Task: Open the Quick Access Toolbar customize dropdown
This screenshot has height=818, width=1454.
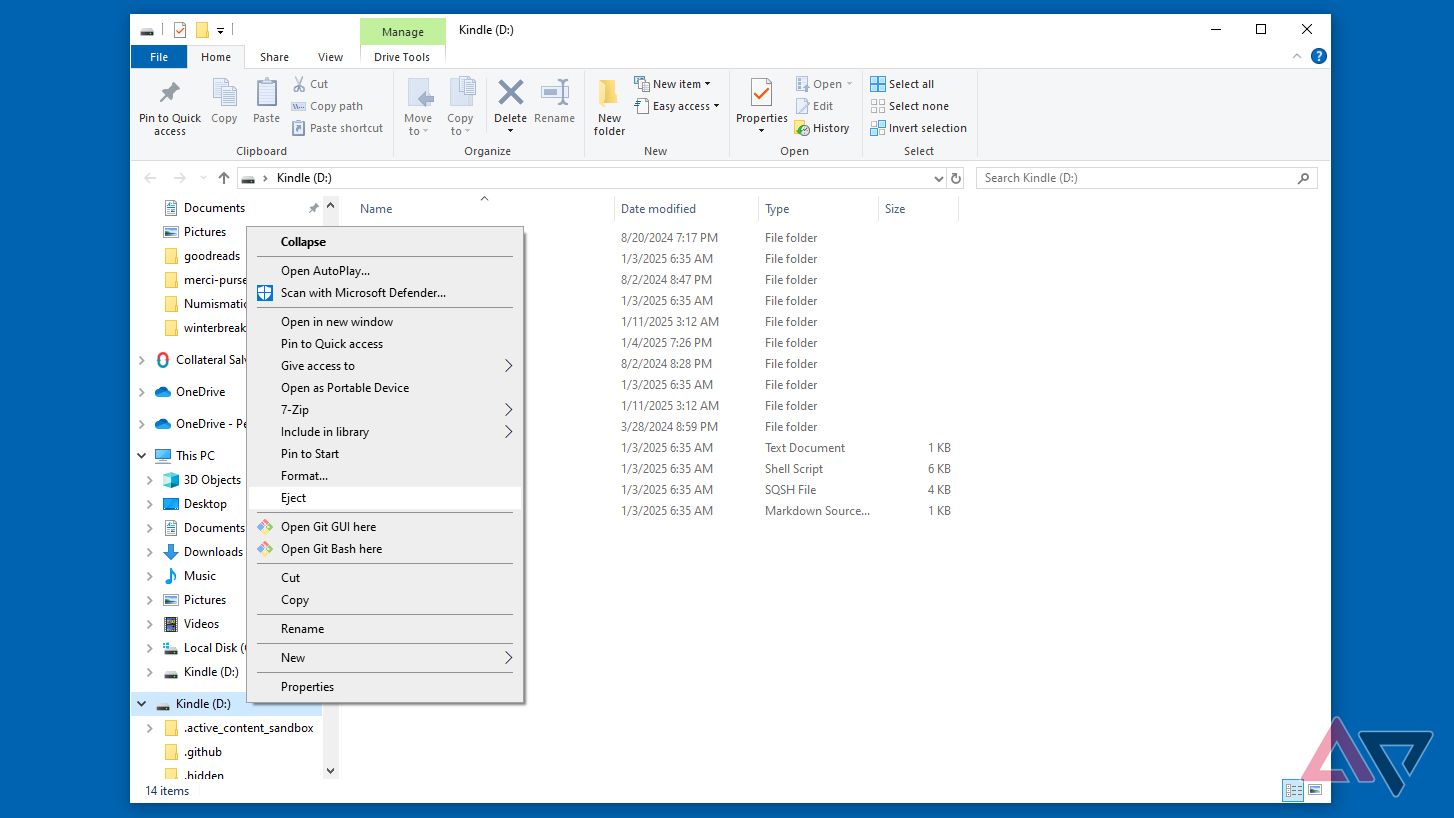Action: tap(220, 30)
